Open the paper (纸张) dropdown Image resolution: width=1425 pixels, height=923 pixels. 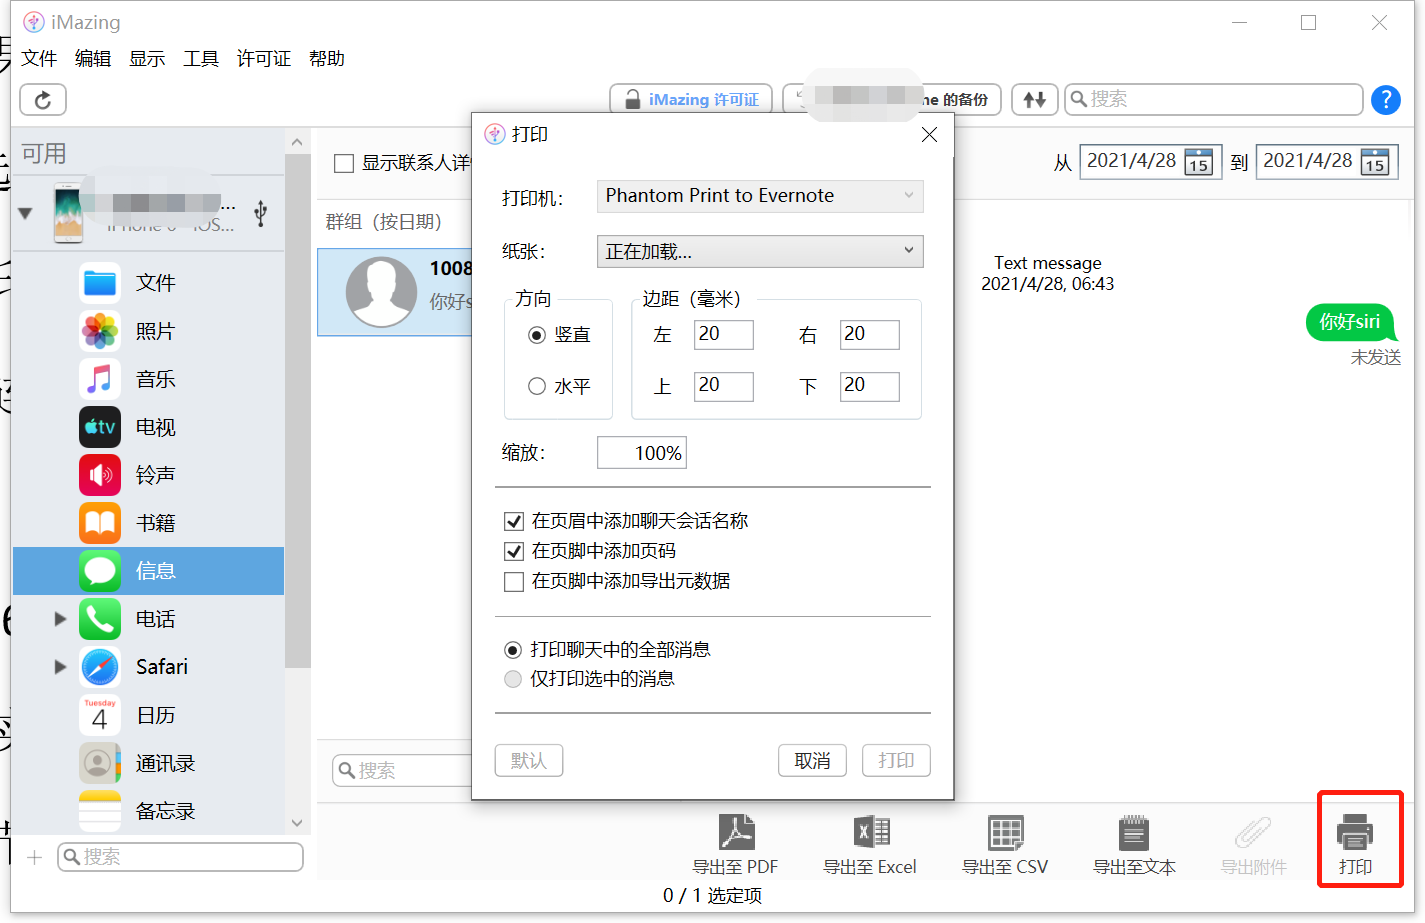pyautogui.click(x=760, y=252)
